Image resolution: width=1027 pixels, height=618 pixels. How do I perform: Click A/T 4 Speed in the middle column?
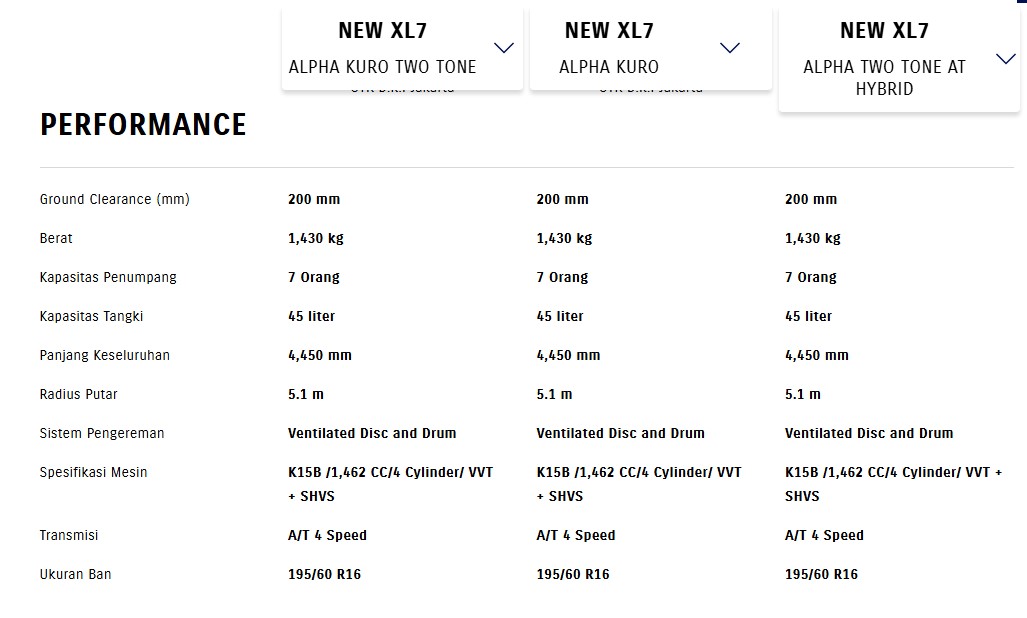point(576,535)
